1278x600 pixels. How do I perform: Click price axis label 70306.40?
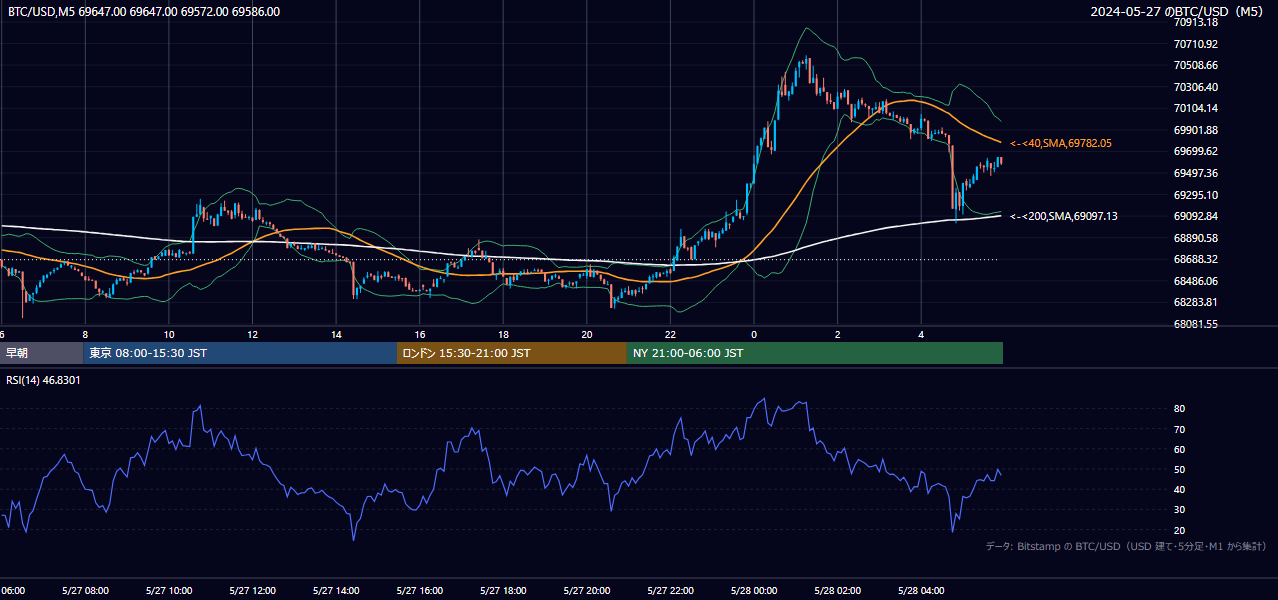[x=1196, y=87]
